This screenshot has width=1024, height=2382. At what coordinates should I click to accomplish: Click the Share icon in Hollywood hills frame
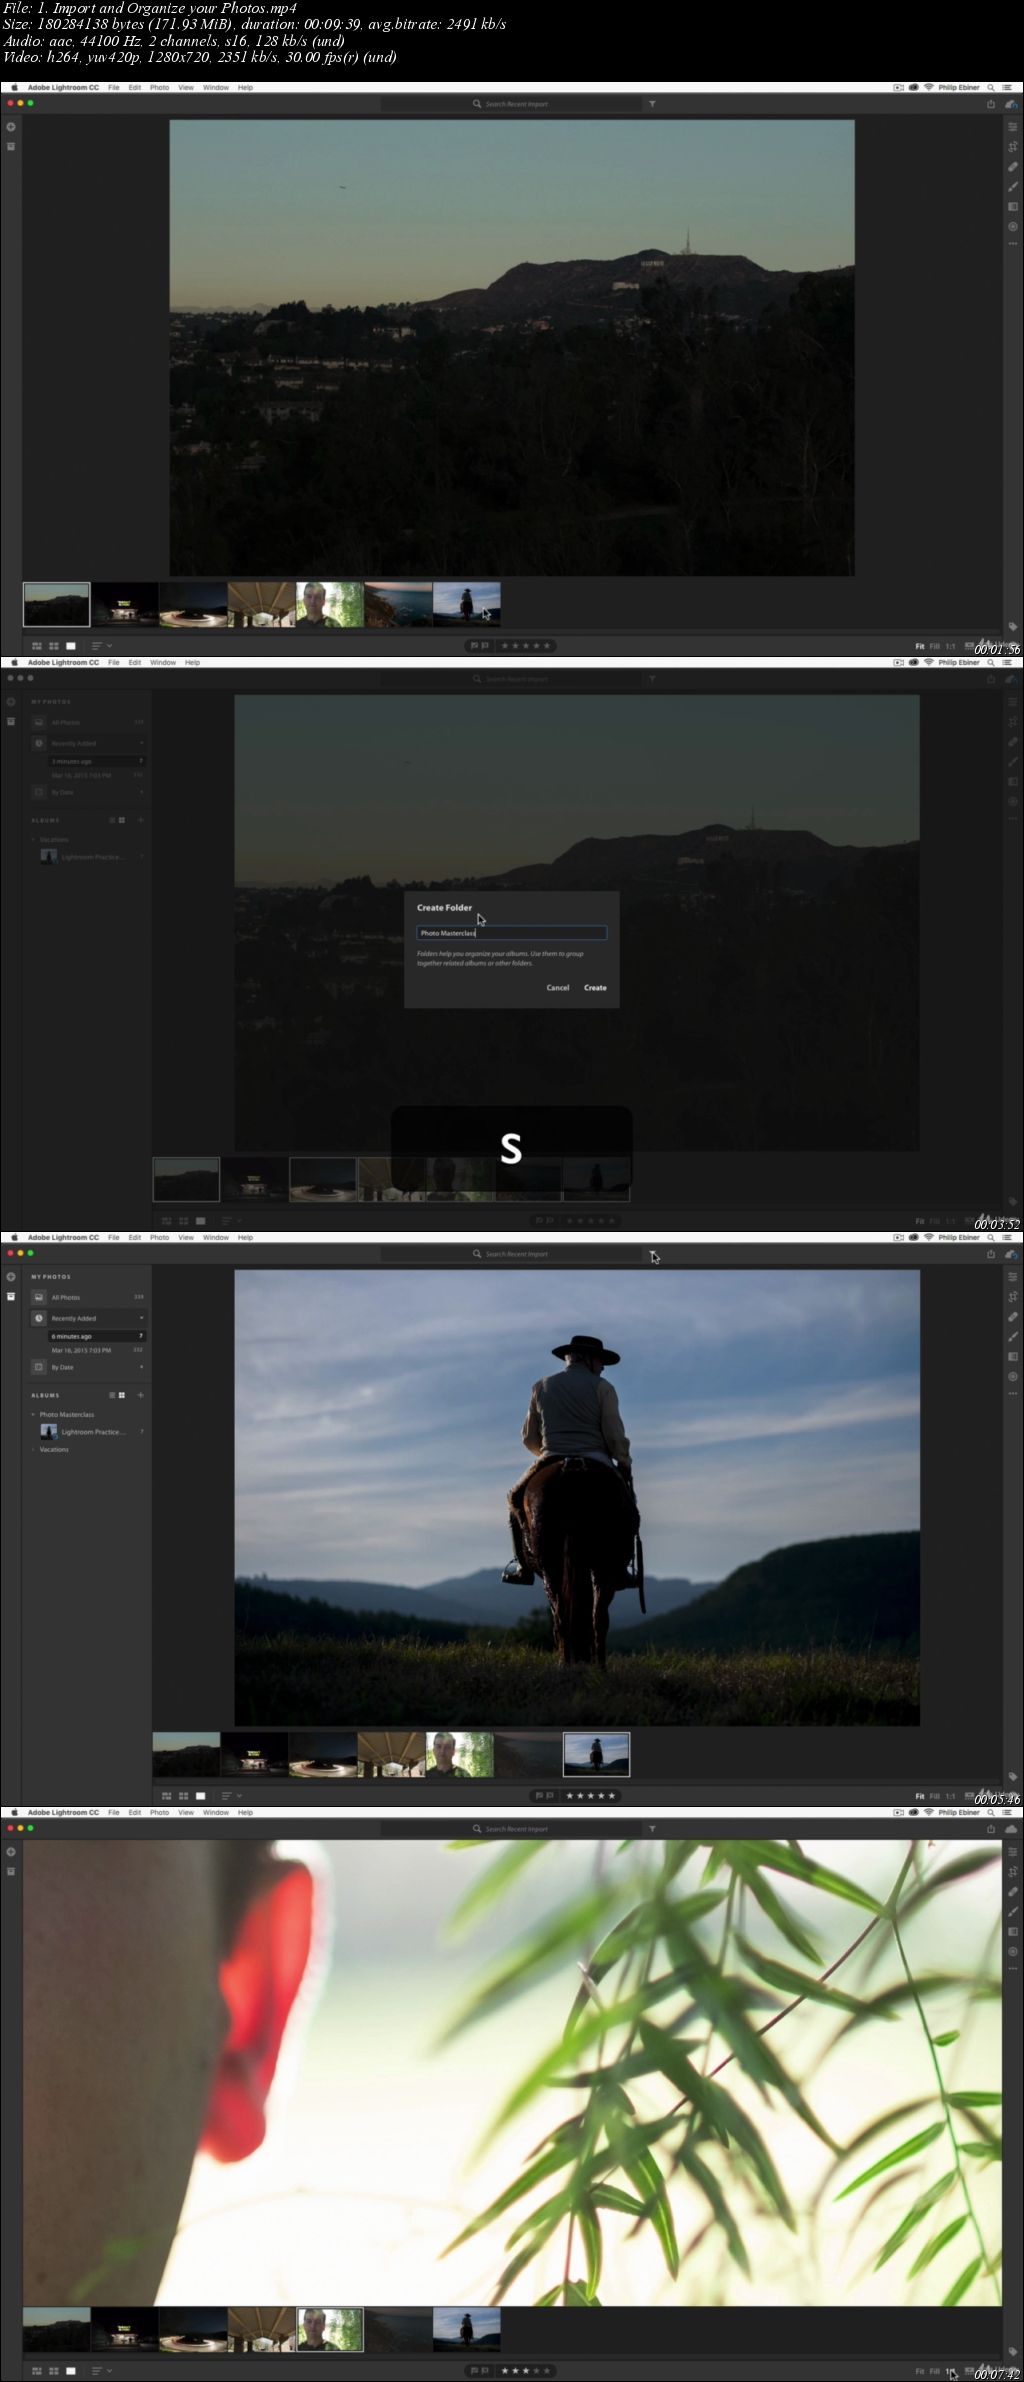pos(991,104)
